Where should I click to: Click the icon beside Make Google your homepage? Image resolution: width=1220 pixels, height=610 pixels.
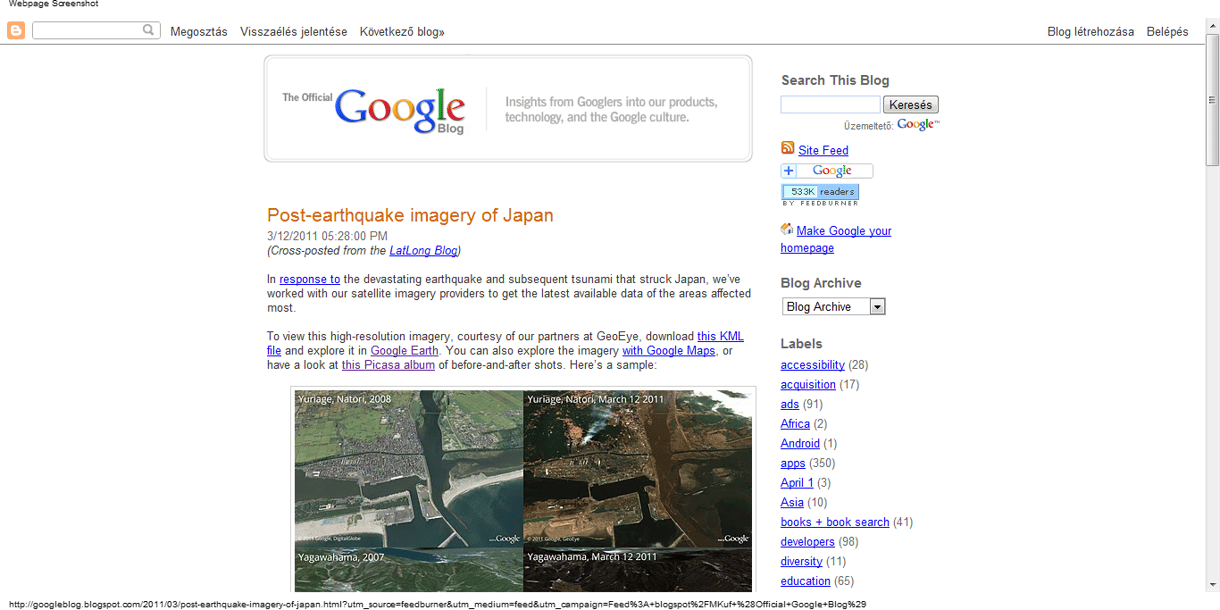point(787,229)
